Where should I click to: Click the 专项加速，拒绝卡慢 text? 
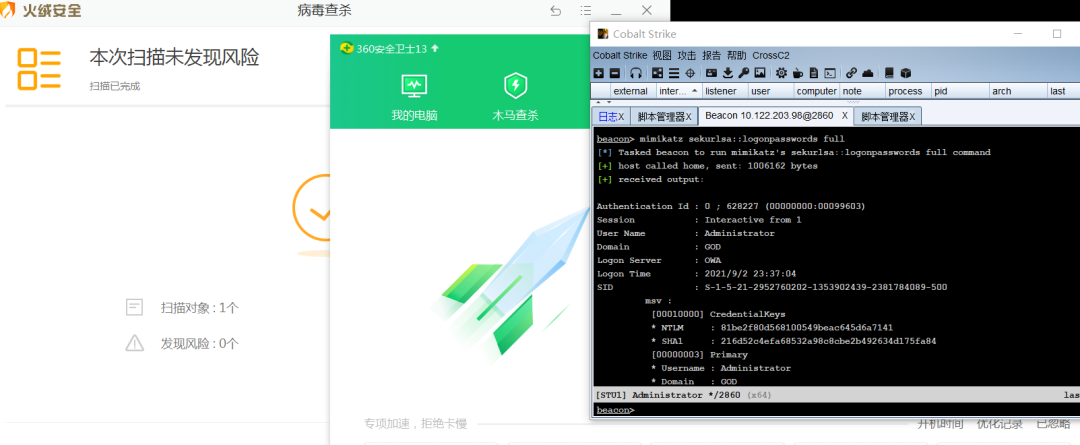tap(415, 423)
